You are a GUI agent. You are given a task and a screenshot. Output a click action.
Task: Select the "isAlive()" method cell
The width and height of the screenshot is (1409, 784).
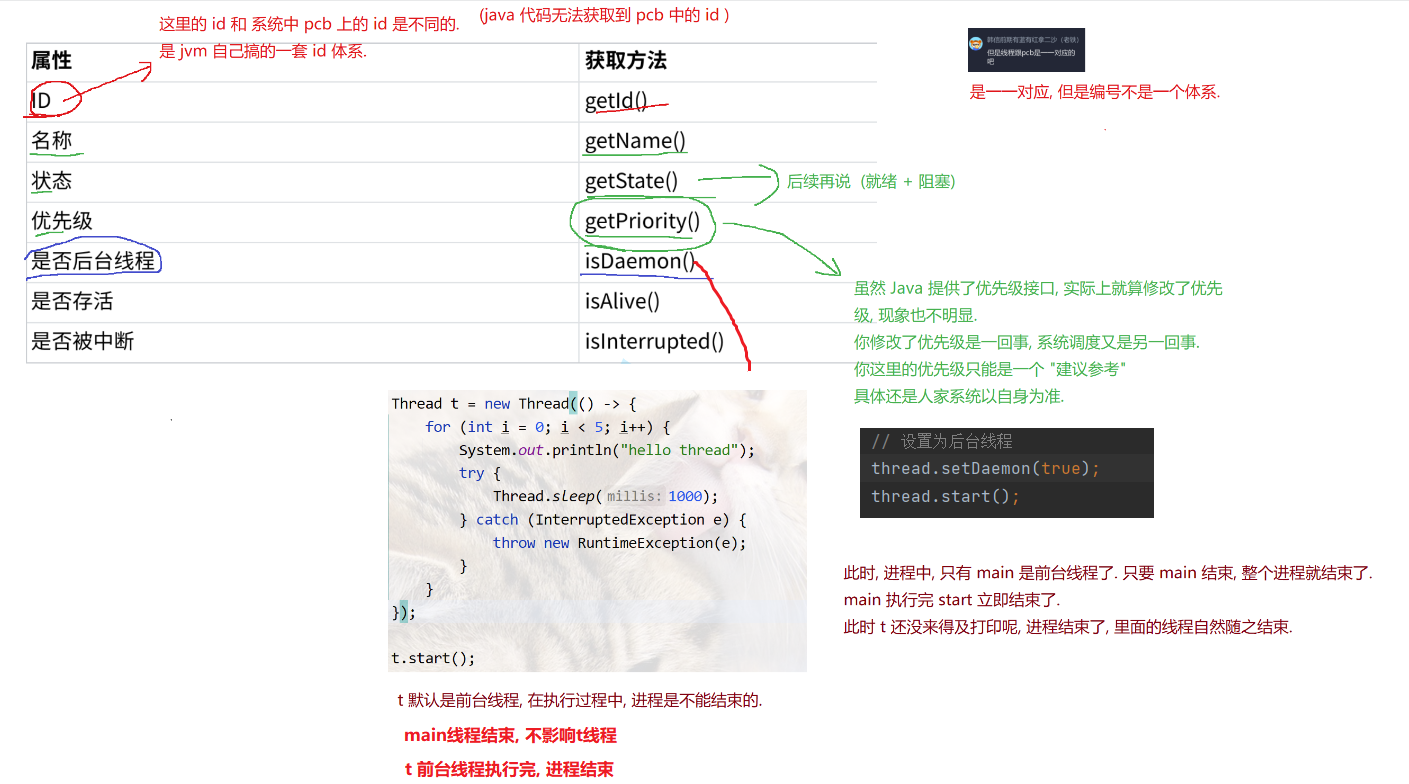623,301
